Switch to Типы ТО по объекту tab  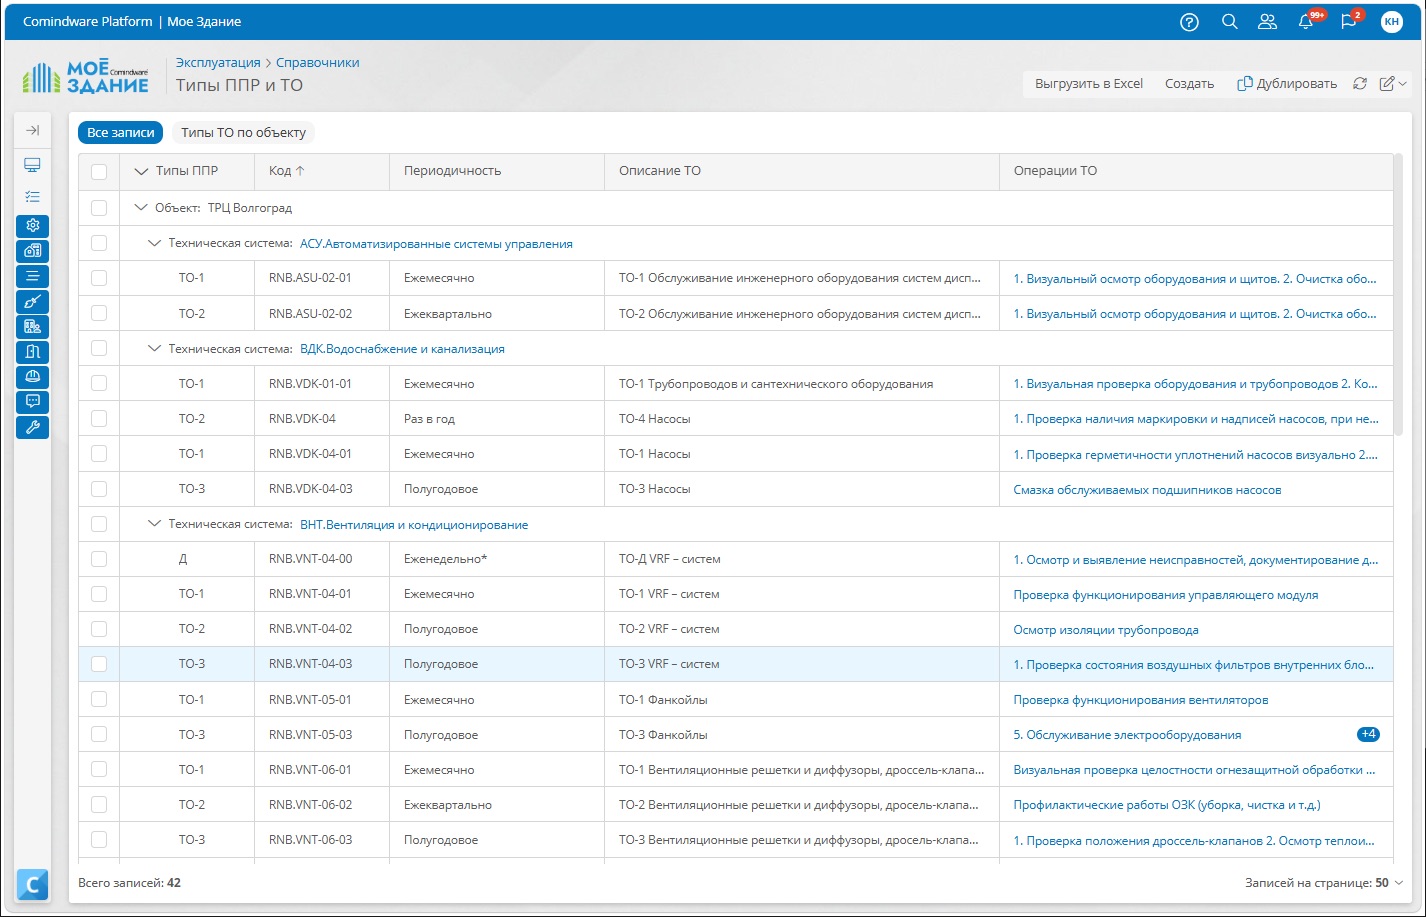[243, 132]
